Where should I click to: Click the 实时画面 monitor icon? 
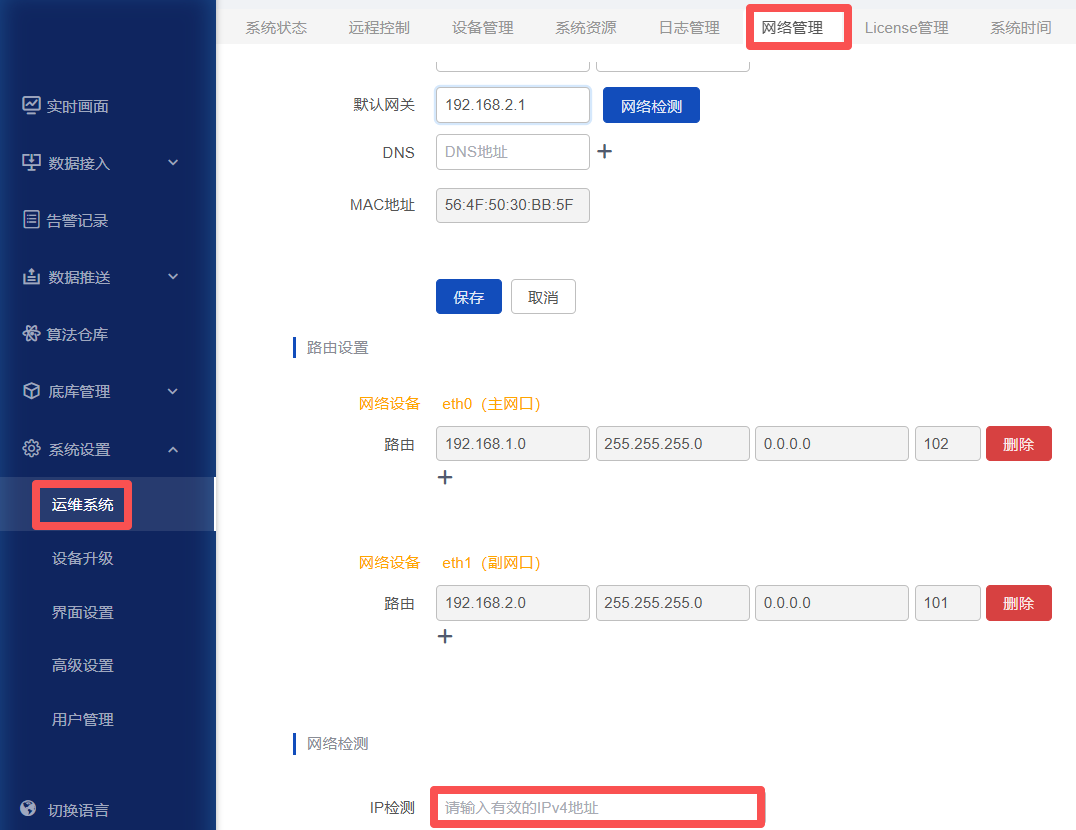pos(32,106)
